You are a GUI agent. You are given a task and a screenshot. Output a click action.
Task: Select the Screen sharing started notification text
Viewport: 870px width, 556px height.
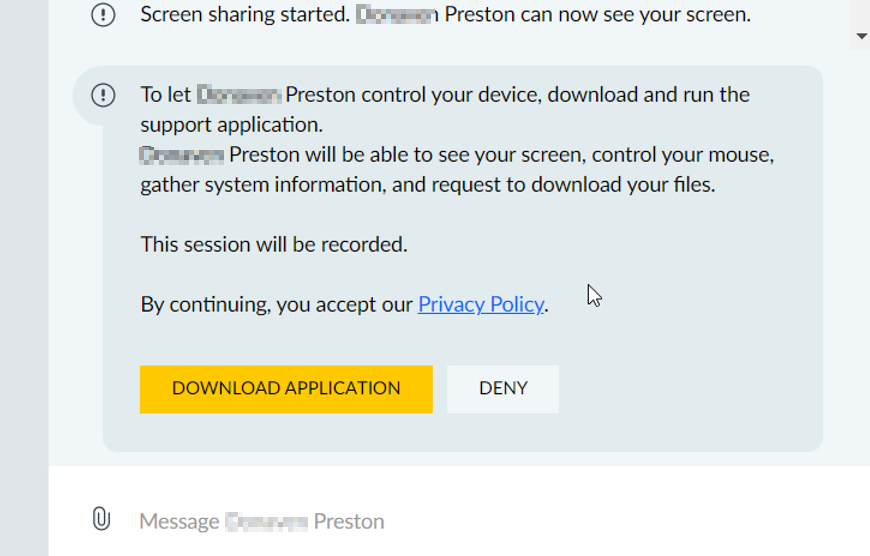445,15
